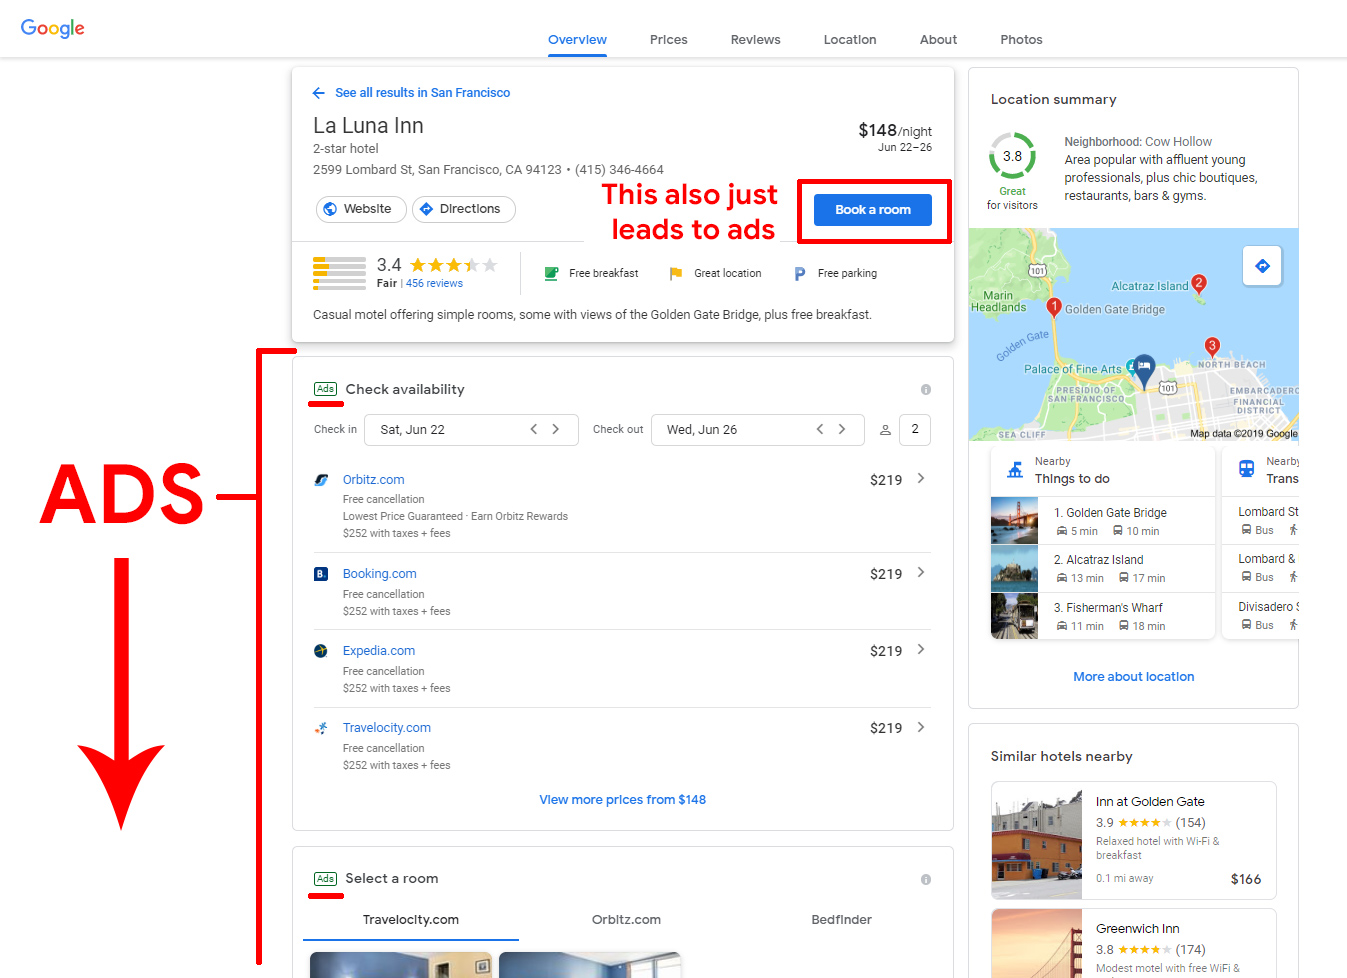Switch to the Reviews tab
This screenshot has height=978, width=1347.
755,39
